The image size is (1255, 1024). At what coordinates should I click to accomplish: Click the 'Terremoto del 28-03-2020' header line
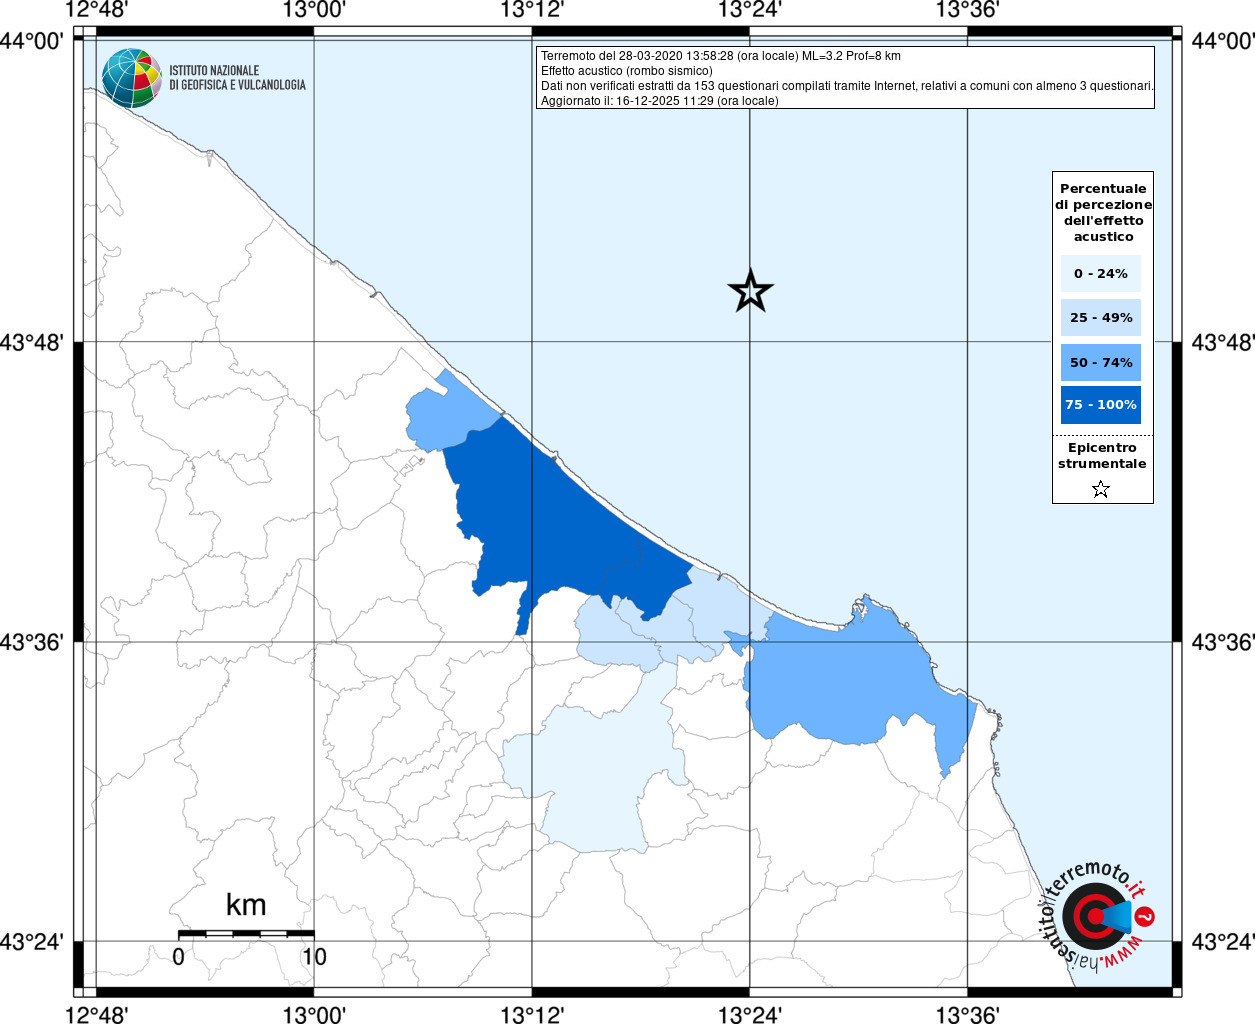pyautogui.click(x=720, y=56)
